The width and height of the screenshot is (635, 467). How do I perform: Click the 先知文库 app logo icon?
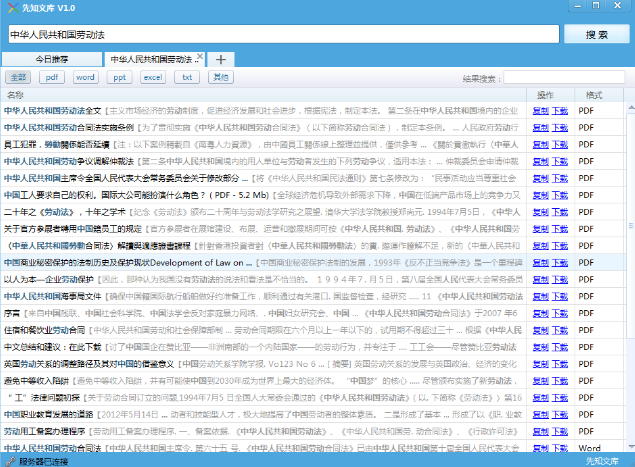pyautogui.click(x=10, y=8)
